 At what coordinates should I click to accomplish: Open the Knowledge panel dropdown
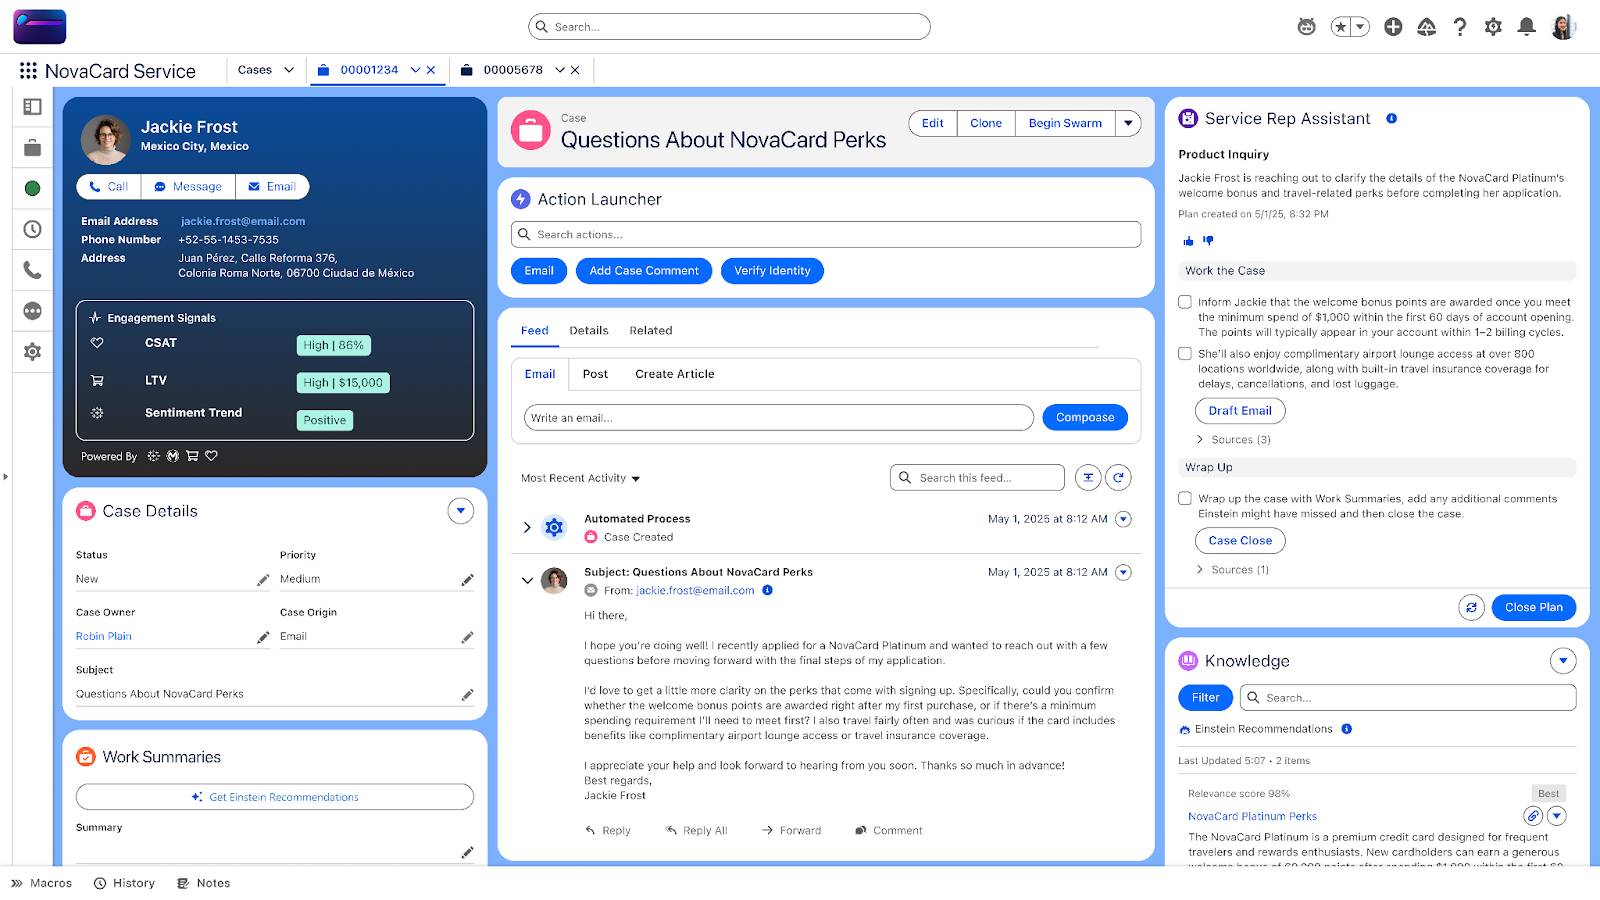coord(1563,661)
